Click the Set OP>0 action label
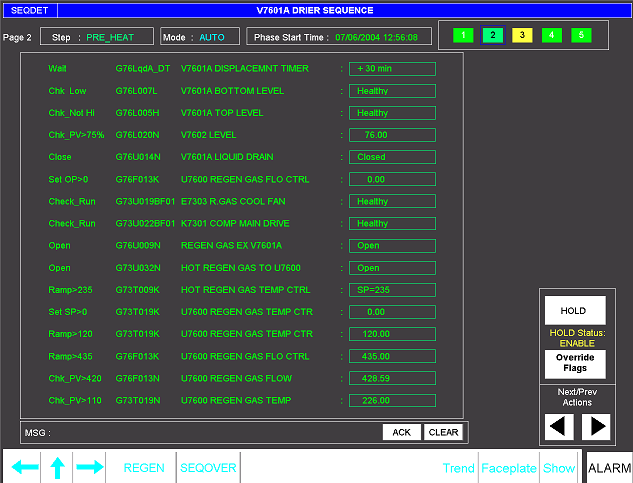The width and height of the screenshot is (633, 483). click(x=68, y=179)
